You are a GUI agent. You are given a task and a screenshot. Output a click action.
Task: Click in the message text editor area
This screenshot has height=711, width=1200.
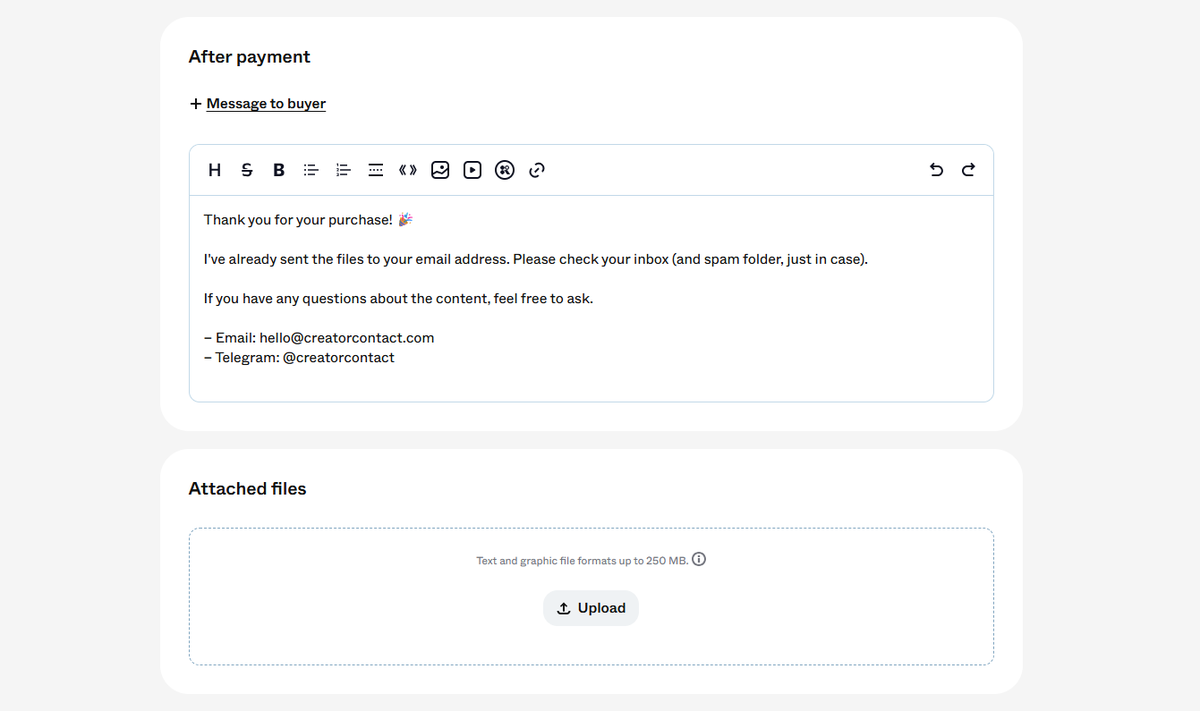[x=591, y=298]
